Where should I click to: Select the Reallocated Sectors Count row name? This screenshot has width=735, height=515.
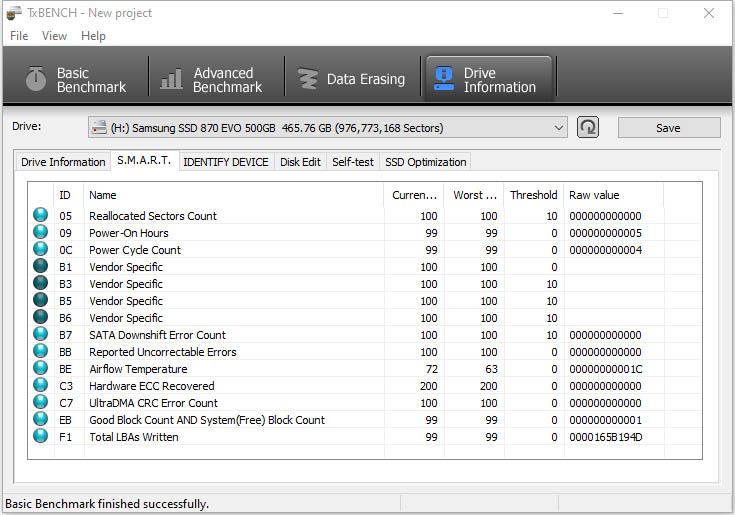click(153, 216)
